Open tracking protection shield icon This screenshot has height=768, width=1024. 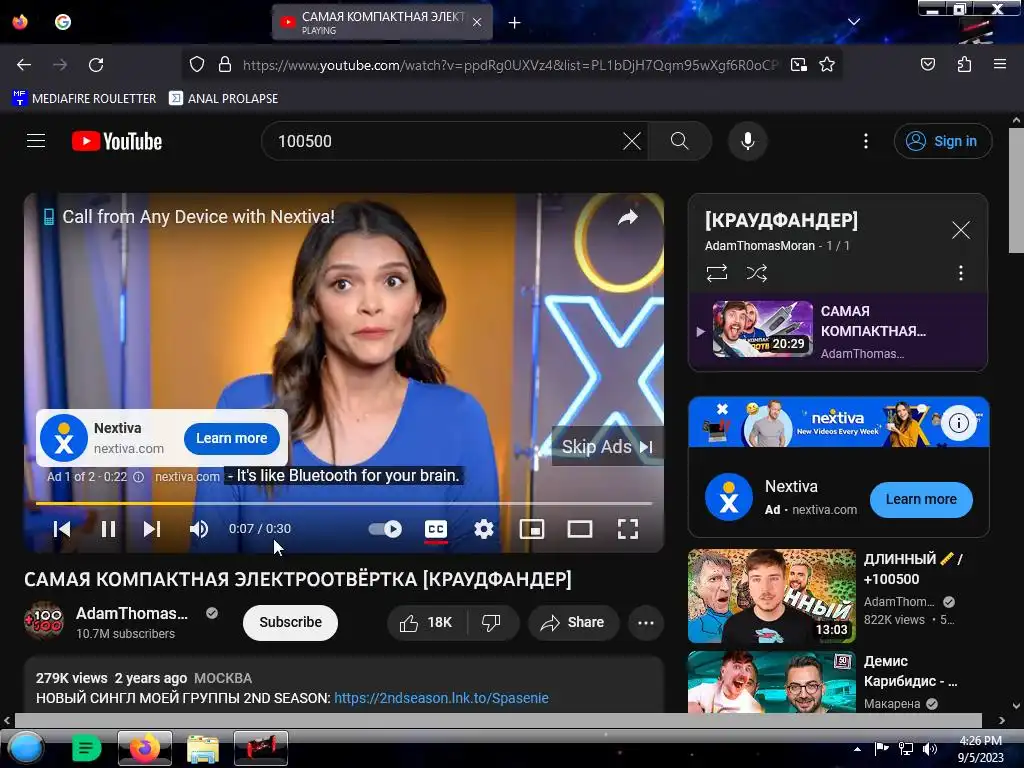pos(197,65)
